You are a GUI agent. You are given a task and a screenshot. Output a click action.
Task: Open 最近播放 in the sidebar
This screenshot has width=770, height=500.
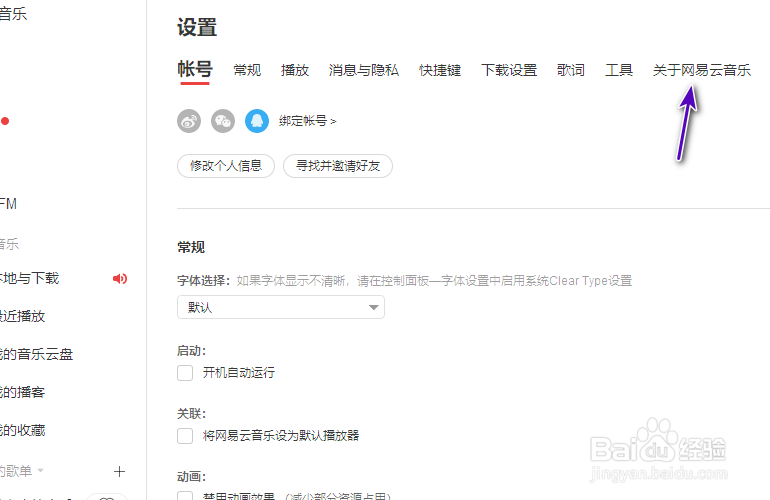coord(23,316)
